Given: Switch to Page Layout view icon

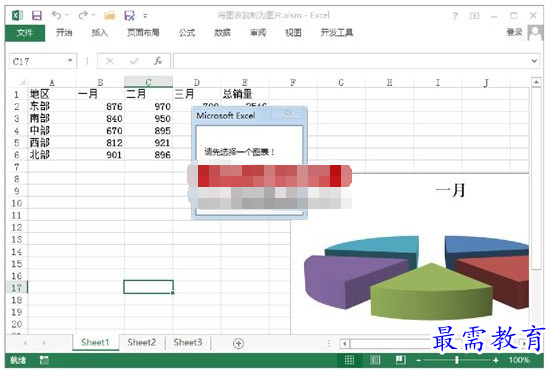Looking at the screenshot, I should [x=375, y=360].
